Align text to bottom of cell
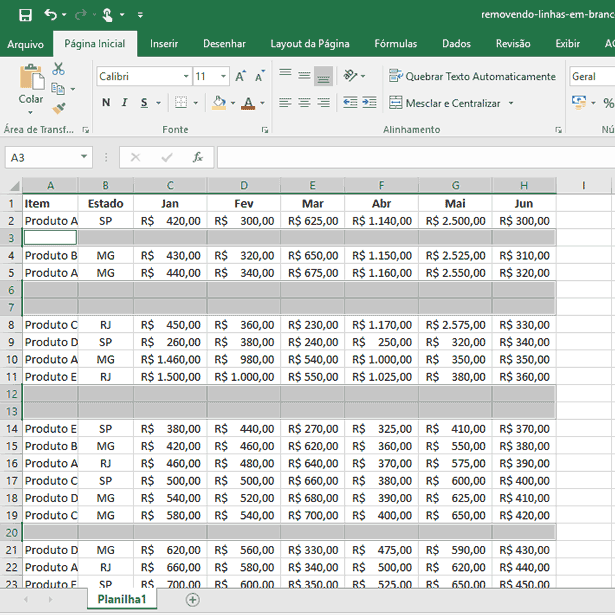Image resolution: width=615 pixels, height=615 pixels. (323, 76)
